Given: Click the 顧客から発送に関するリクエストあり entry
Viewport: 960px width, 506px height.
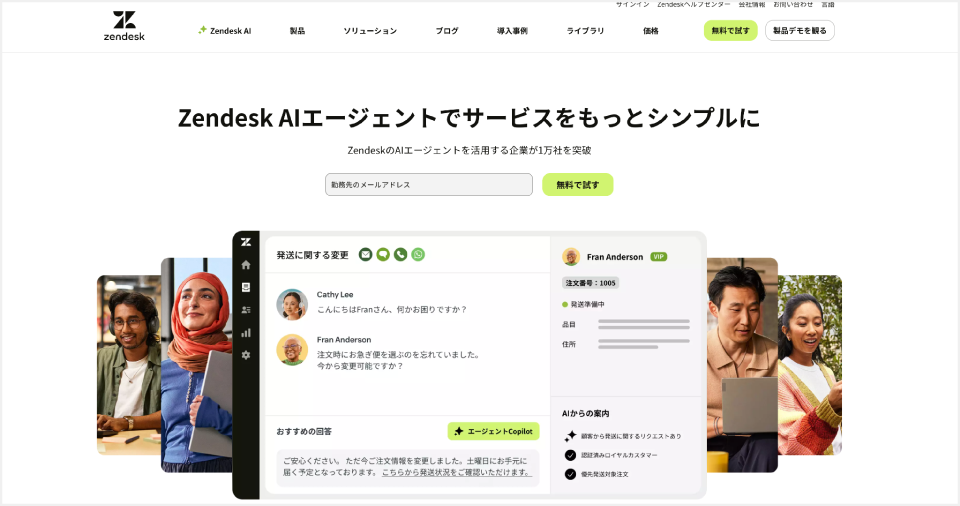Looking at the screenshot, I should tap(631, 436).
